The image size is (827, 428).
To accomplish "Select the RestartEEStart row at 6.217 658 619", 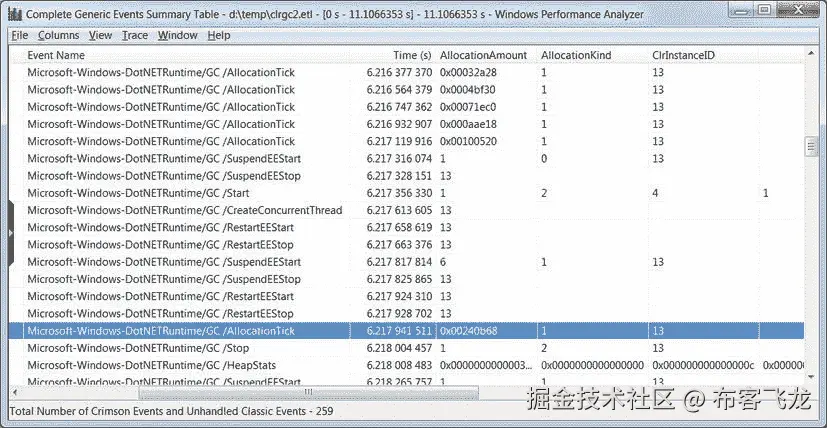I will click(406, 227).
